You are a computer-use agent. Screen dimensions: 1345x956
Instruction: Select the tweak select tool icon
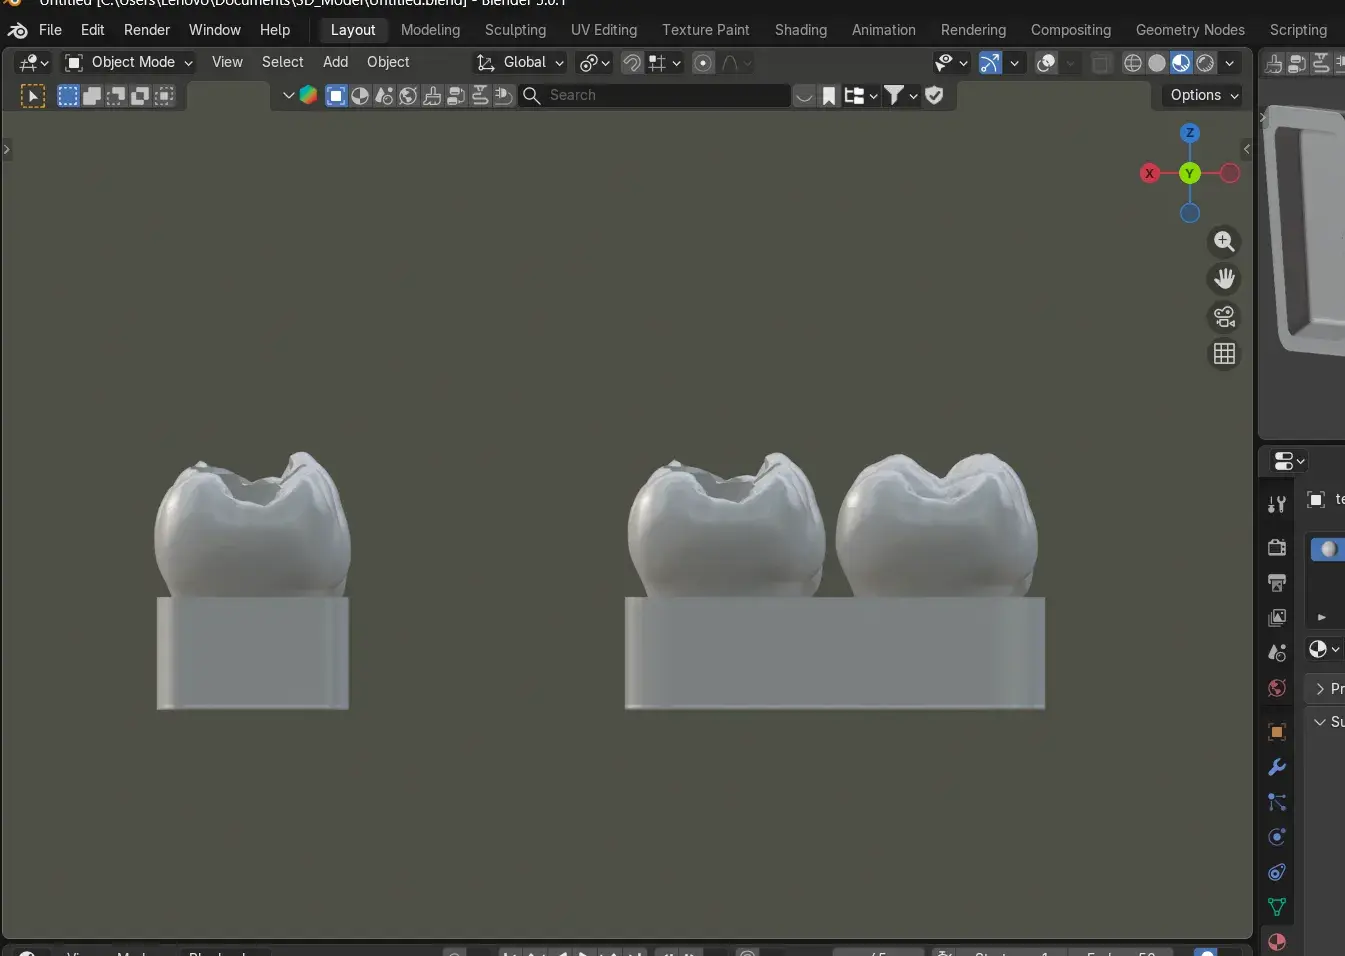(33, 96)
